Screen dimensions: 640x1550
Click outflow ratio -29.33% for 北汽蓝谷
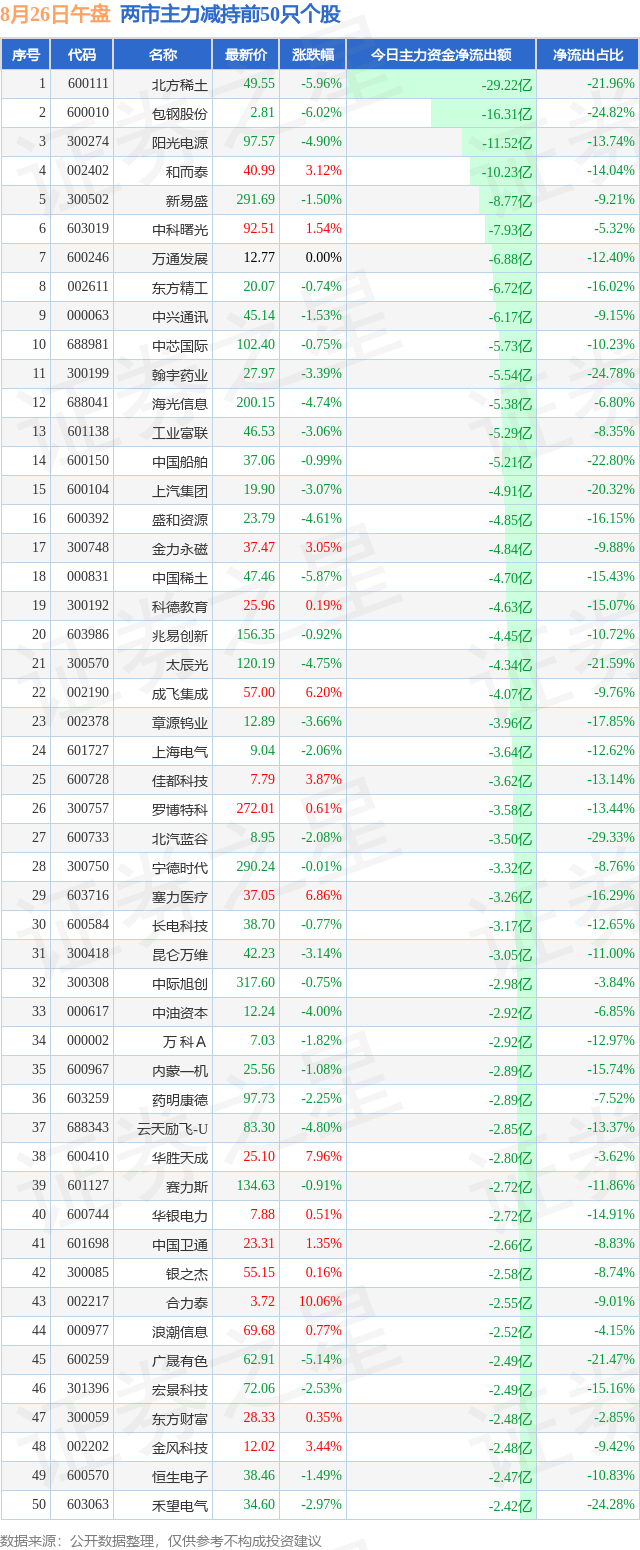point(611,837)
